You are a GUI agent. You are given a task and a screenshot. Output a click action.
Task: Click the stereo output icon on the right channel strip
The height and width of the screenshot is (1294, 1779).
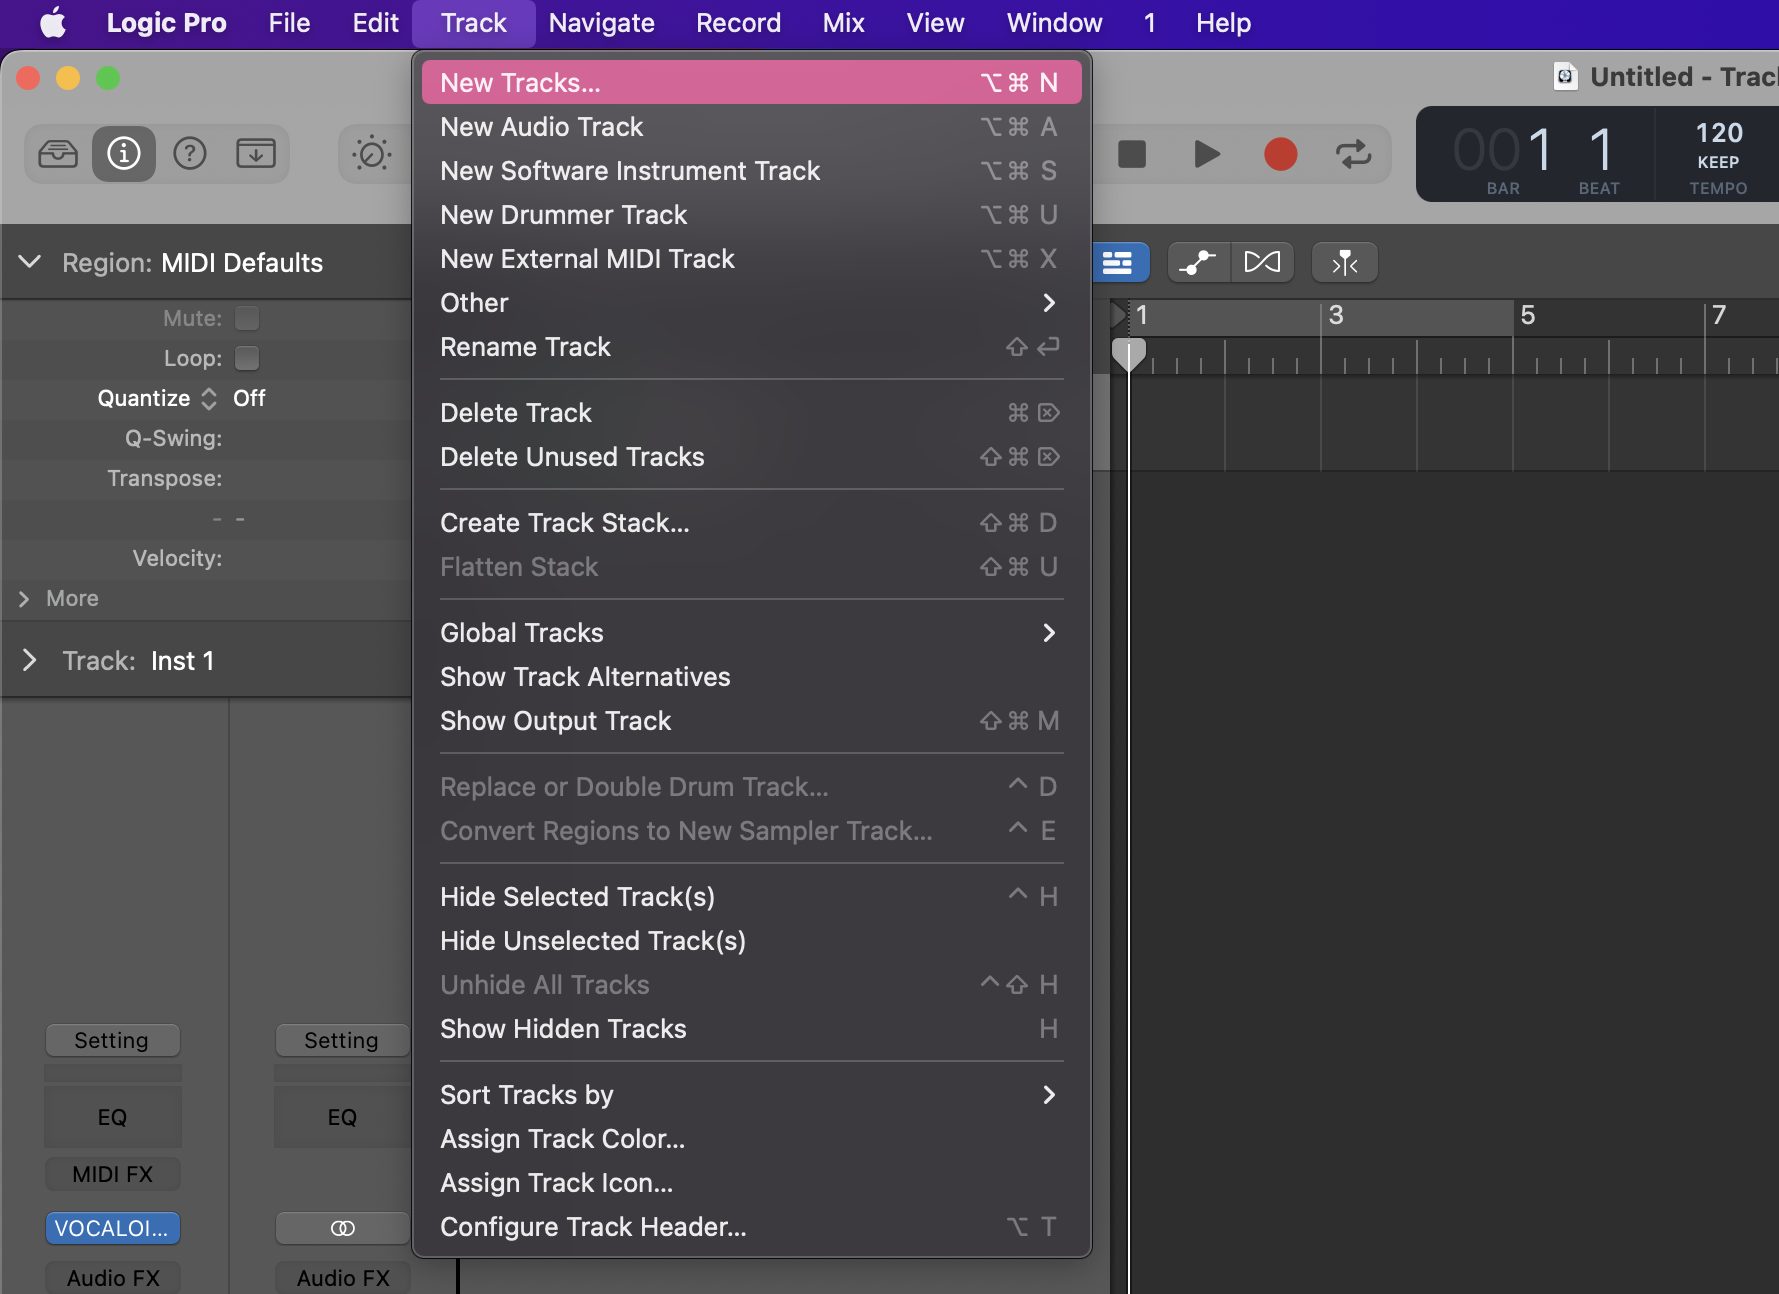click(342, 1228)
